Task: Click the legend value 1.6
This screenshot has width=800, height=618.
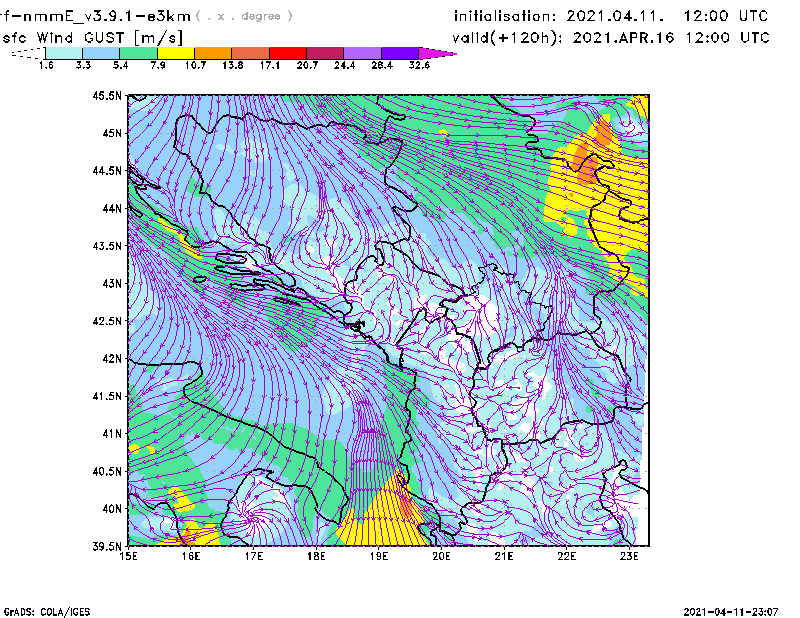Action: pyautogui.click(x=46, y=65)
